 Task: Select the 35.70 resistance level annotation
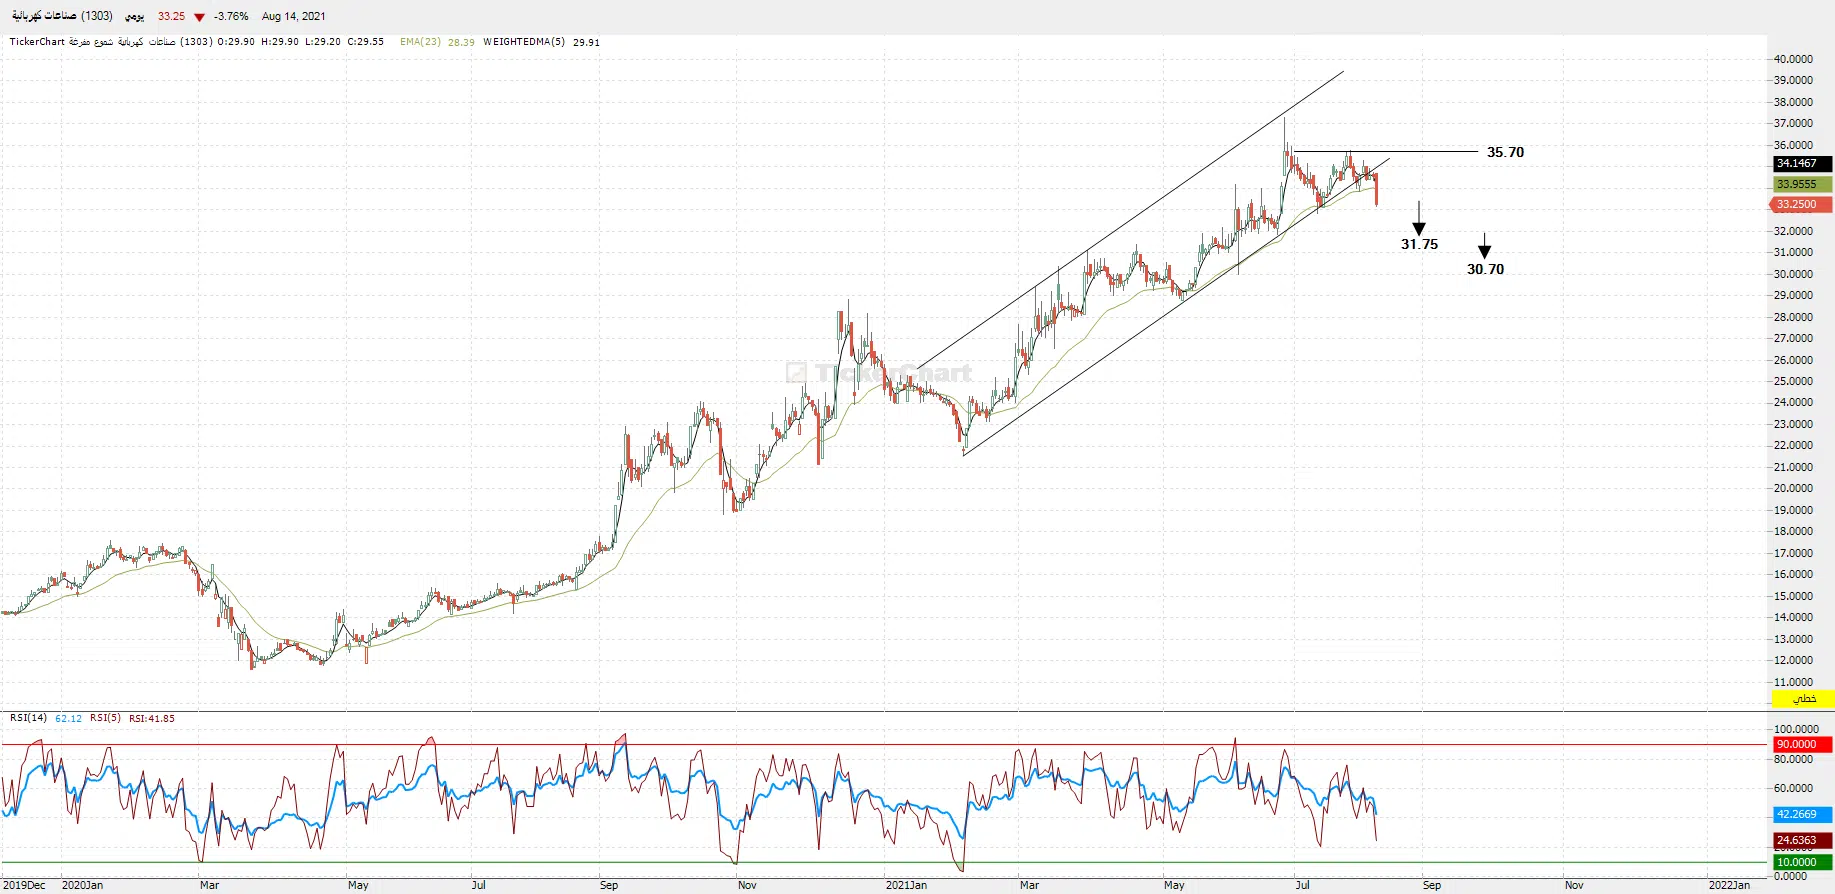[1505, 152]
